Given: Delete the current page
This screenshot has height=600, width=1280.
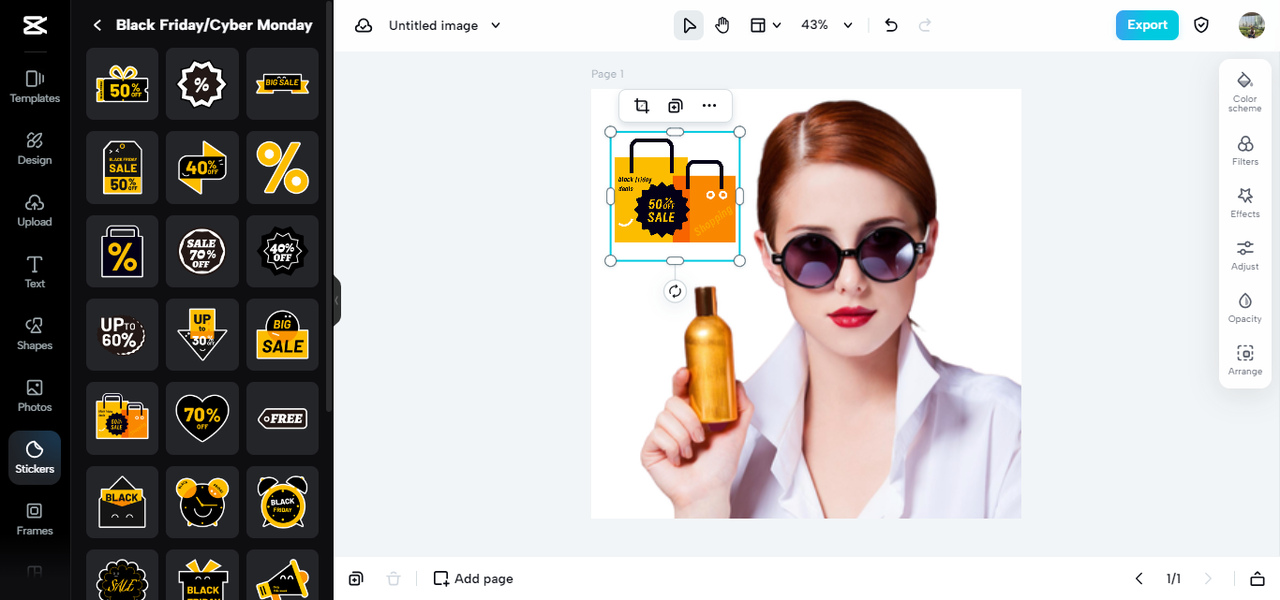Looking at the screenshot, I should pos(394,579).
